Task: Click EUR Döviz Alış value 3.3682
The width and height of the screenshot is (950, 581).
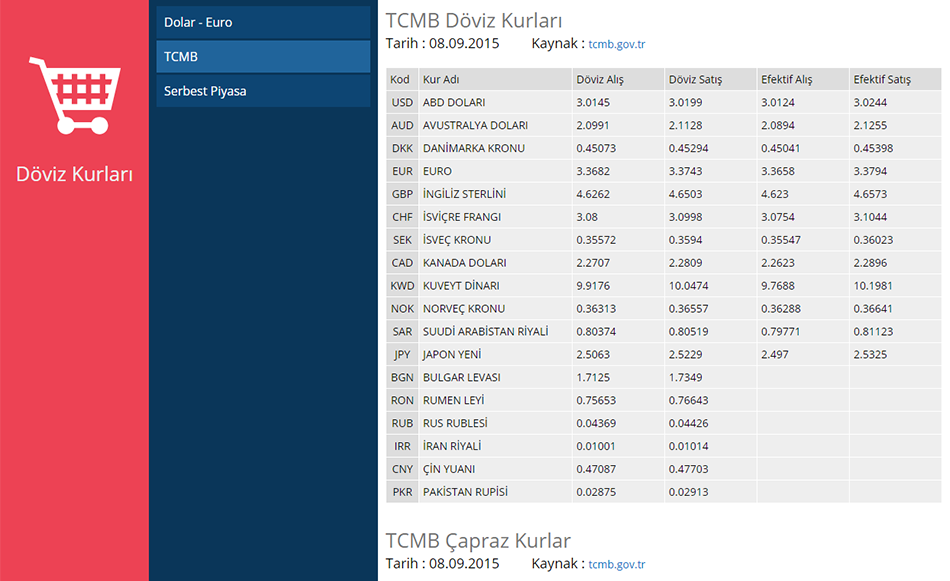Action: pyautogui.click(x=593, y=171)
